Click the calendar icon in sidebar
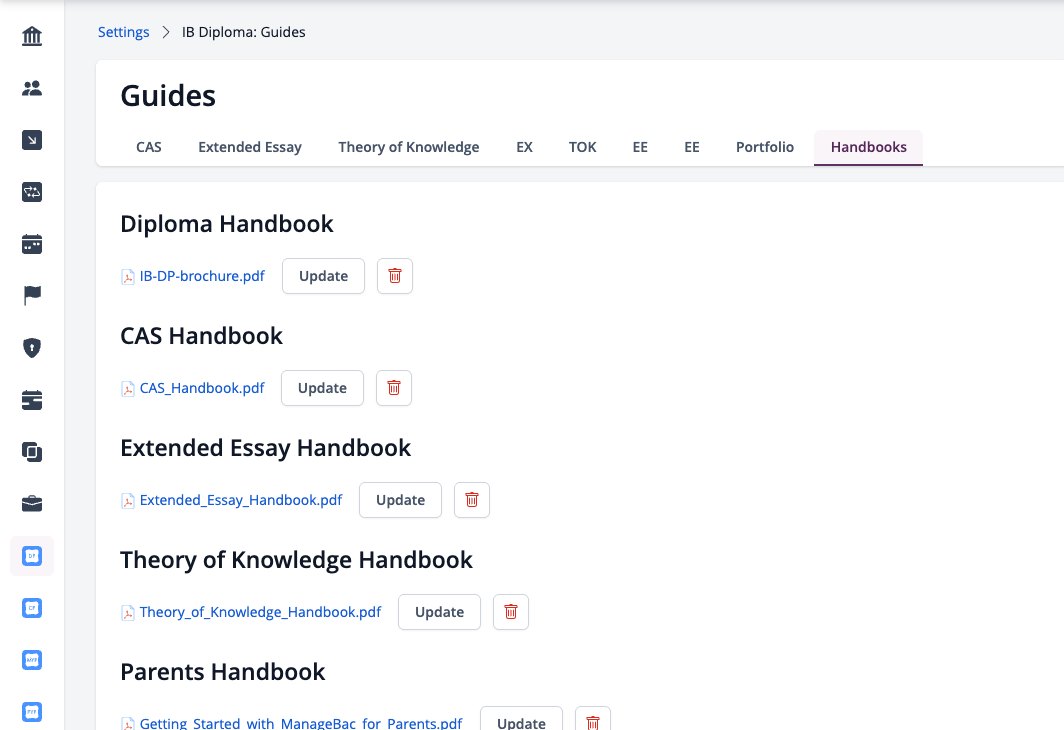Viewport: 1064px width, 730px height. pyautogui.click(x=32, y=244)
